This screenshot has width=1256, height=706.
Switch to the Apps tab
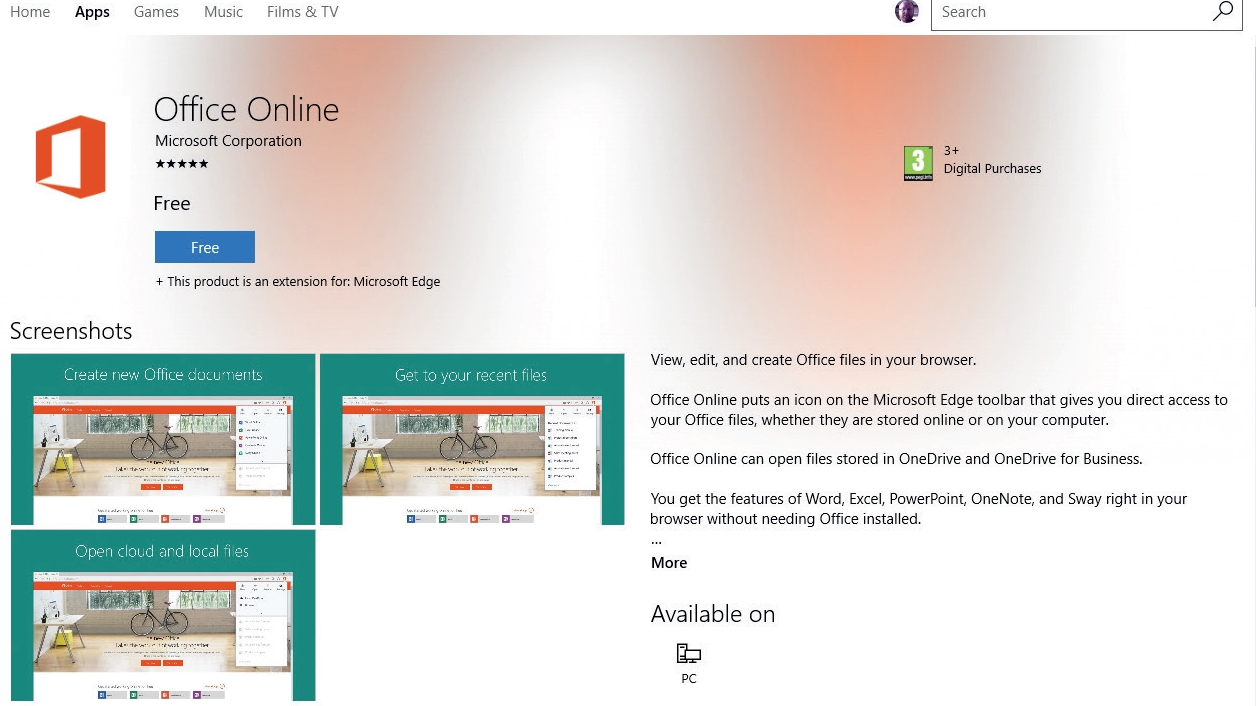coord(92,12)
